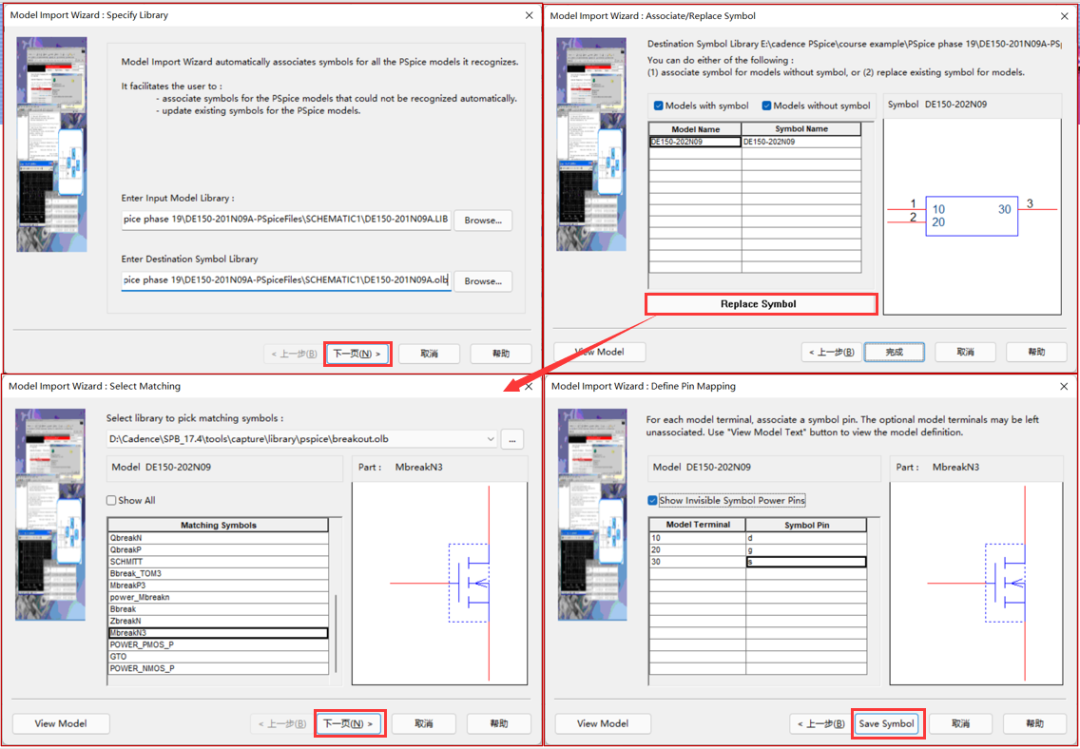Click 完成 in the Associate/Replace Symbol dialog

pyautogui.click(x=894, y=352)
